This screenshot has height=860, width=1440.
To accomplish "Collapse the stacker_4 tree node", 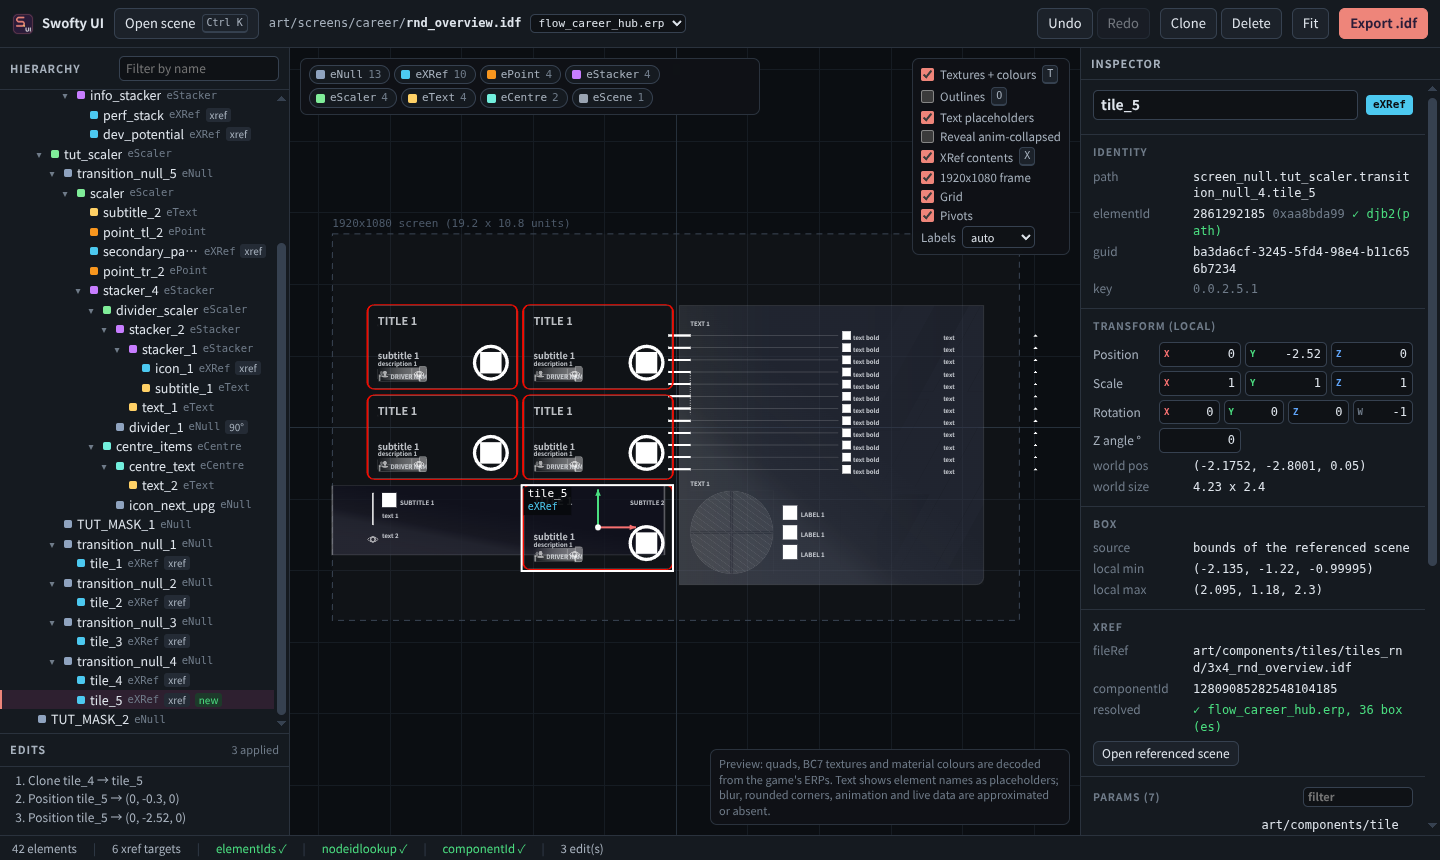I will [79, 291].
